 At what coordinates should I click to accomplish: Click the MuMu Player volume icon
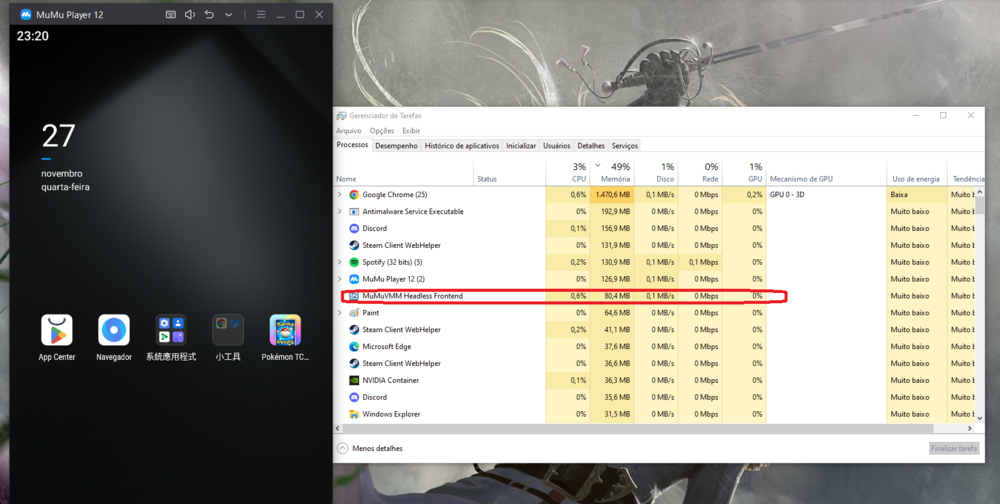point(189,15)
